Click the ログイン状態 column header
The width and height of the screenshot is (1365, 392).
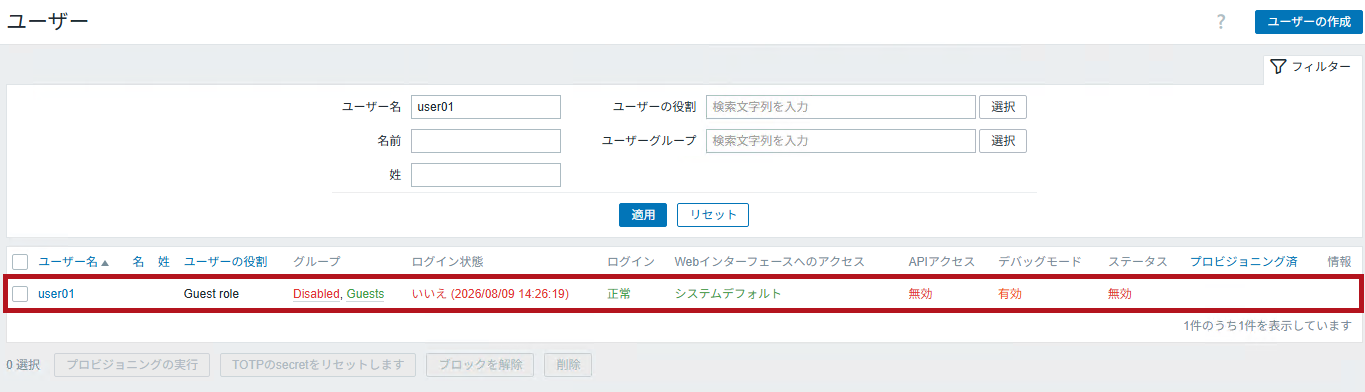point(447,262)
